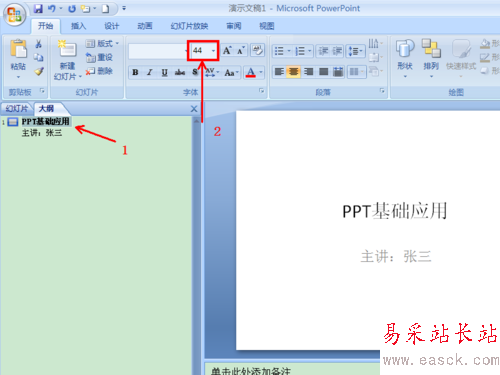Clear all formatting with eraser icon
Screen dimensions: 500x375
(257, 51)
